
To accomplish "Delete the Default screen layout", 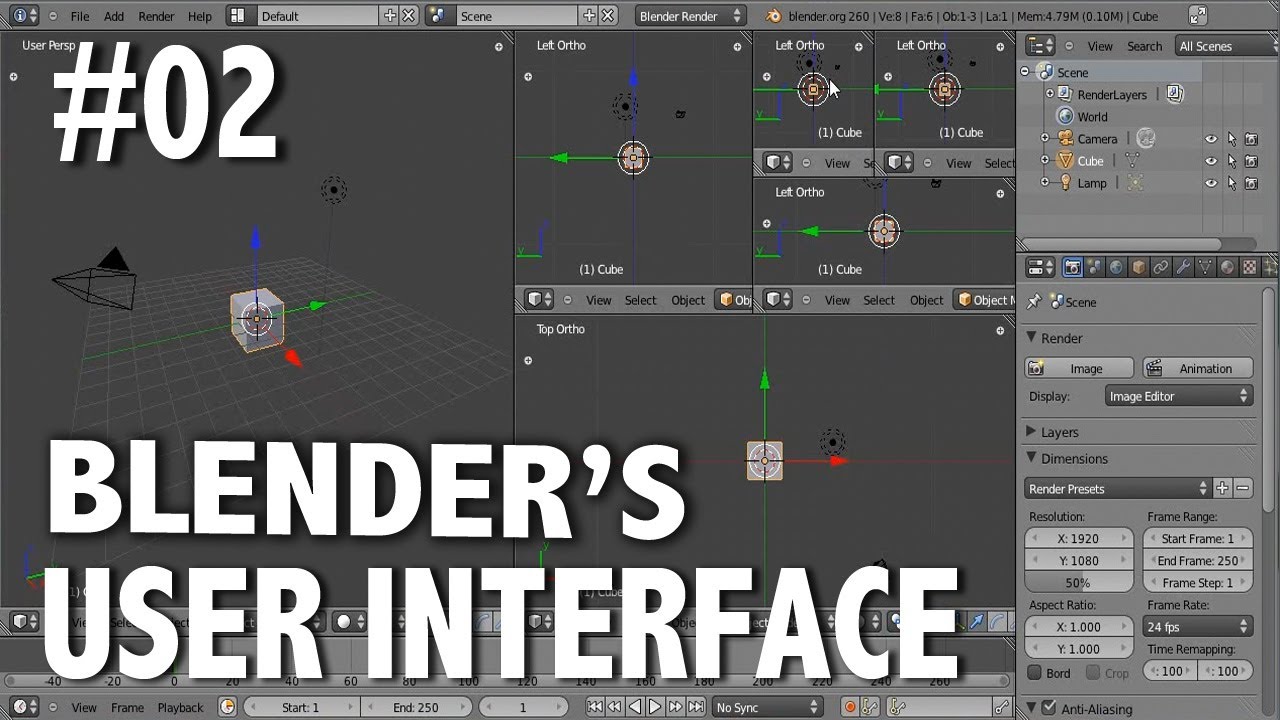I will click(408, 16).
